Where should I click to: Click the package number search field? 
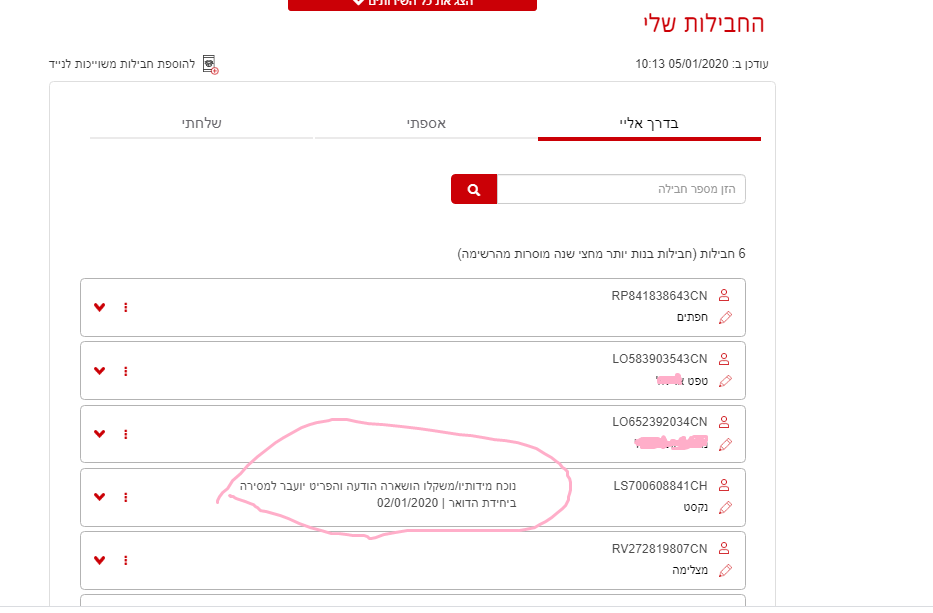[x=620, y=188]
